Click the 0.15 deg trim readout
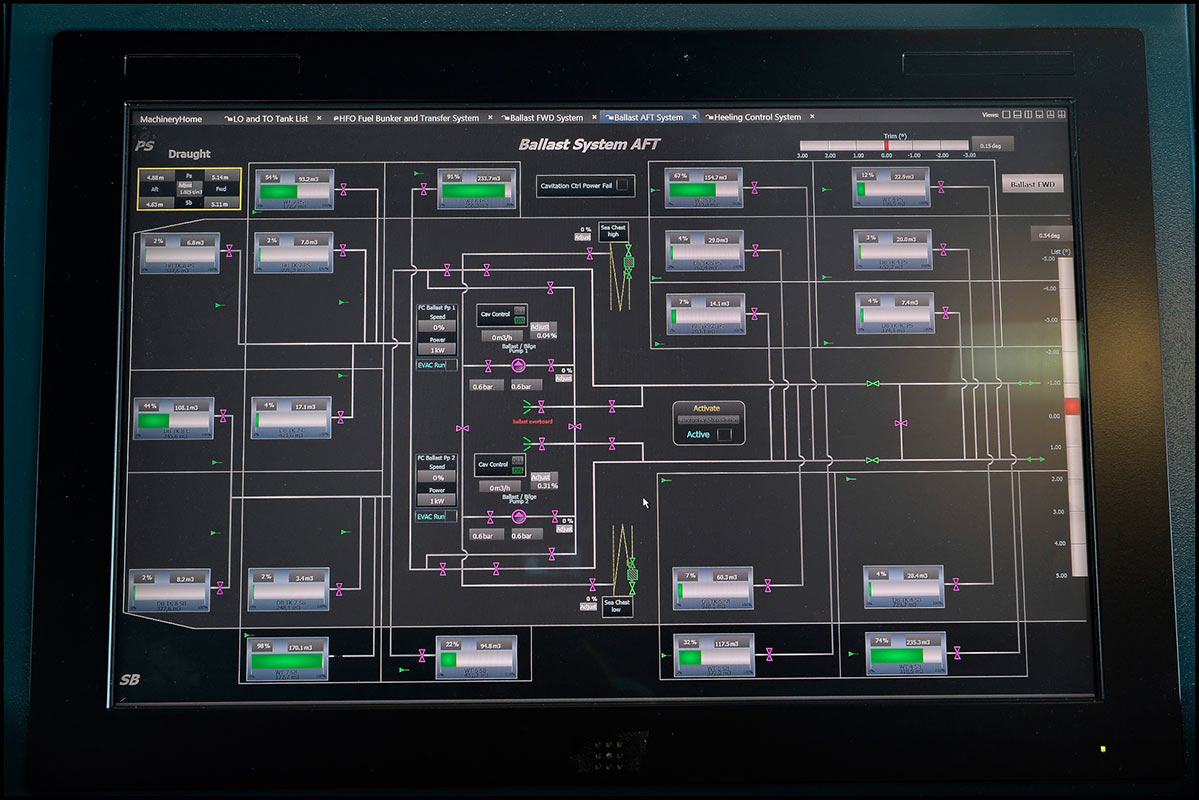1199x800 pixels. 992,145
